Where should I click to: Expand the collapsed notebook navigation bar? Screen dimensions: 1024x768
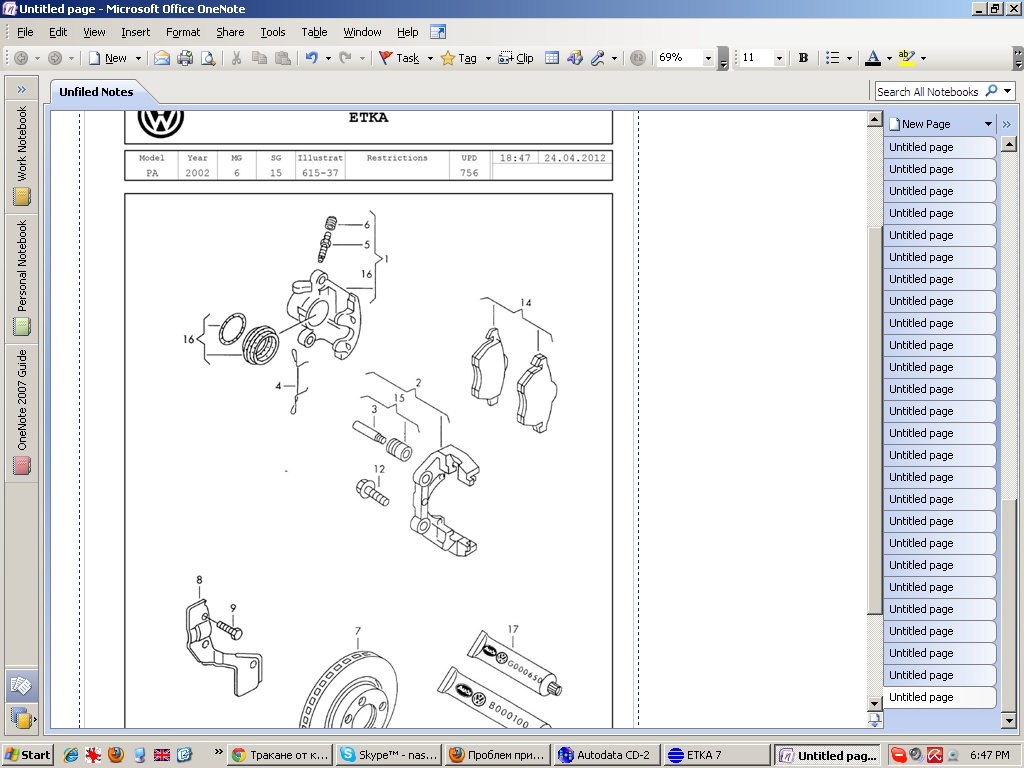pyautogui.click(x=21, y=90)
